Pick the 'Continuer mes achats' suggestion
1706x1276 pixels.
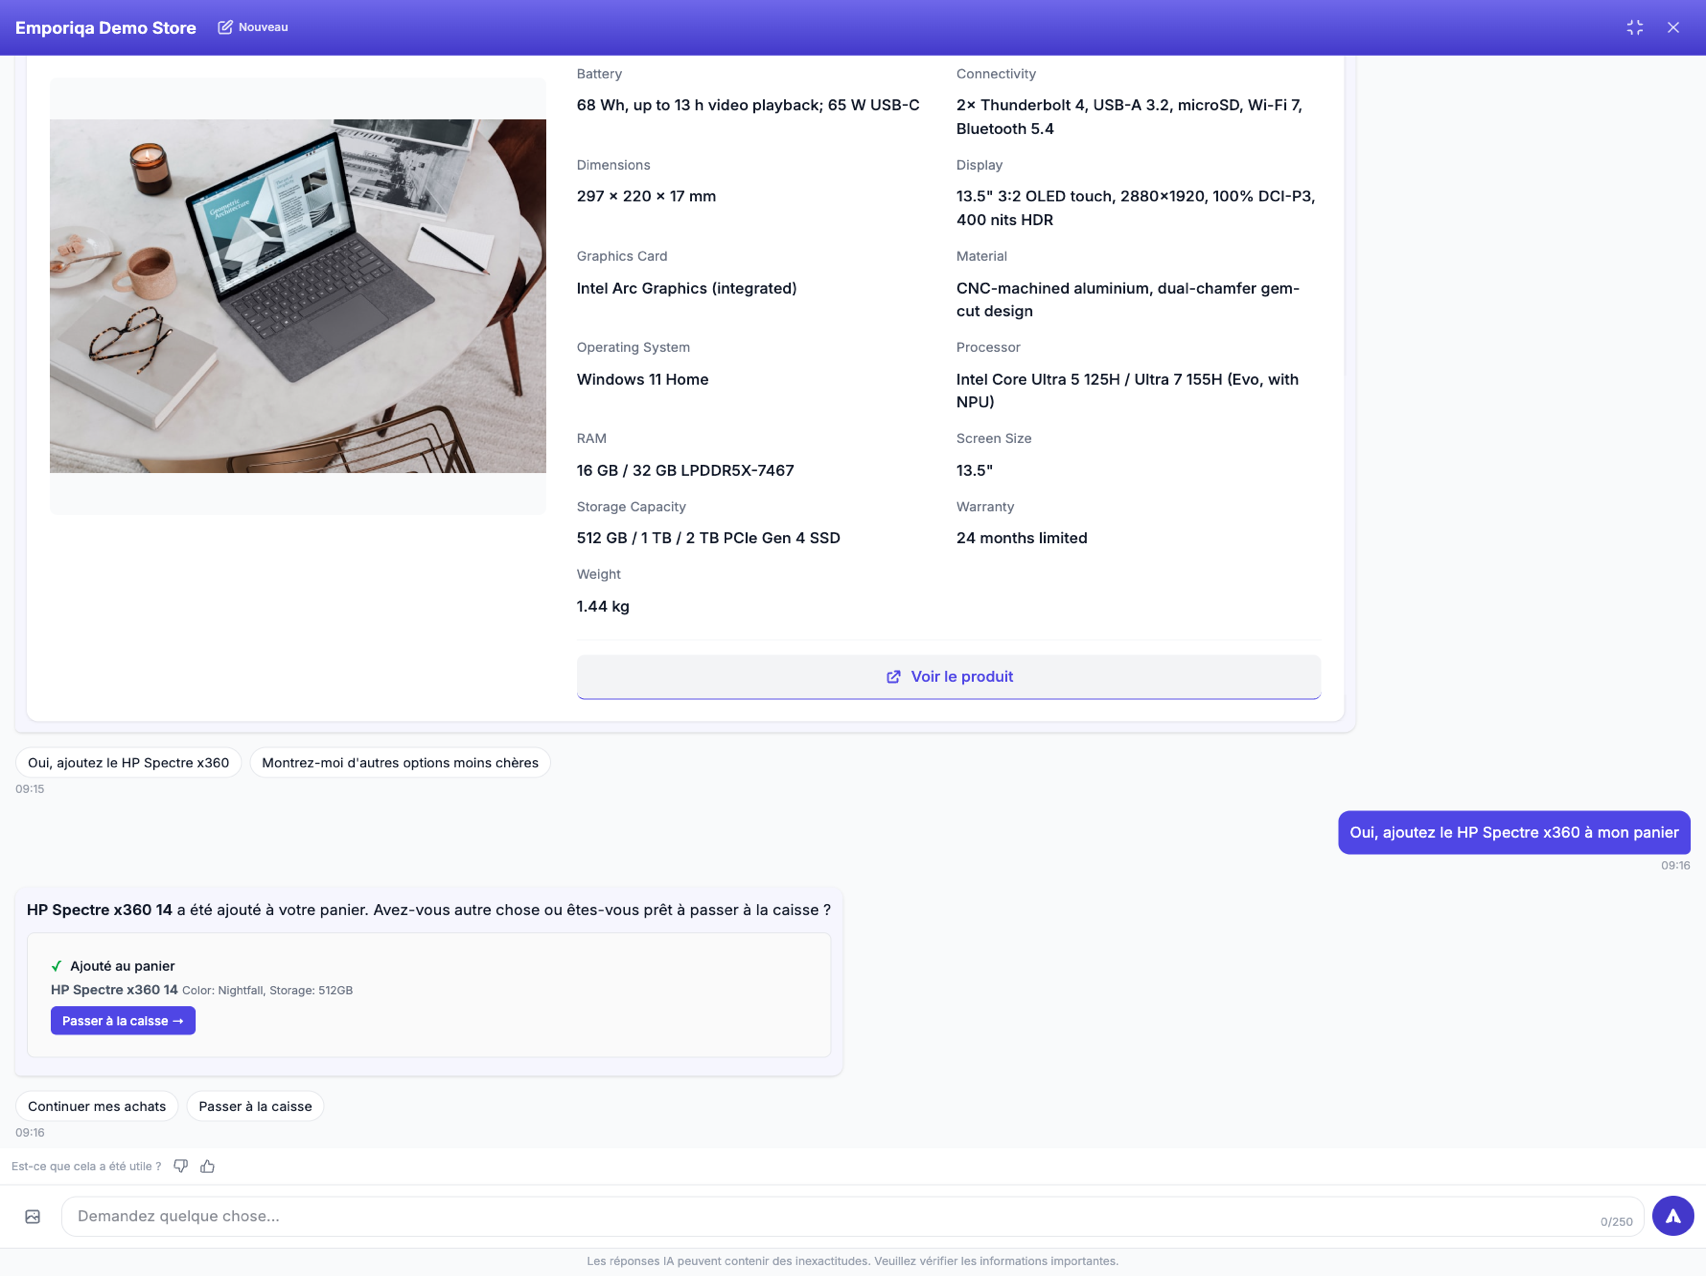click(97, 1106)
